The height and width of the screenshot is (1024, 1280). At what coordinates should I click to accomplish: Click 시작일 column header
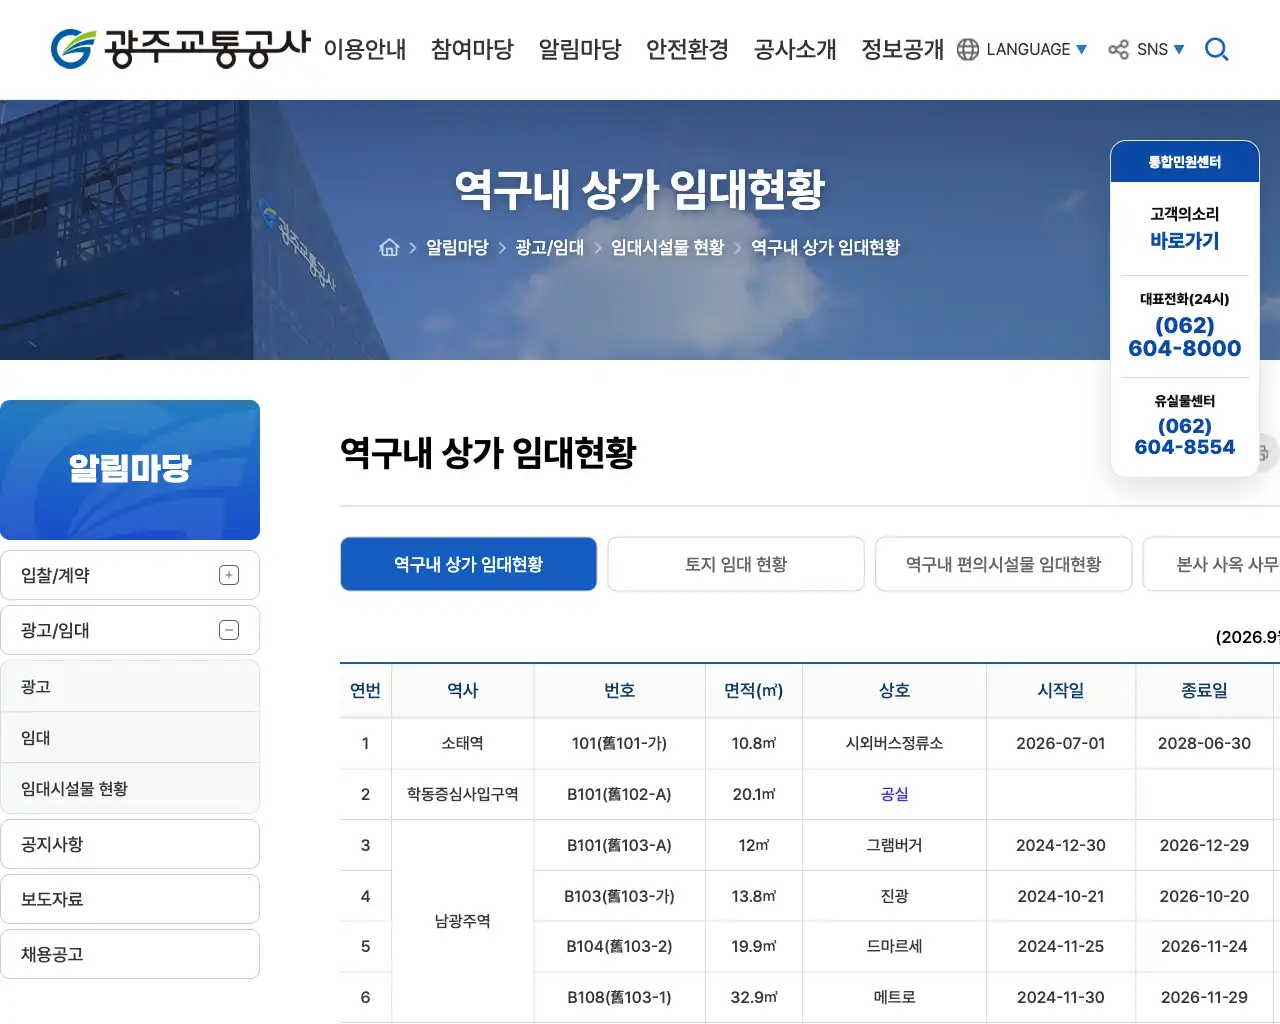click(x=1061, y=690)
